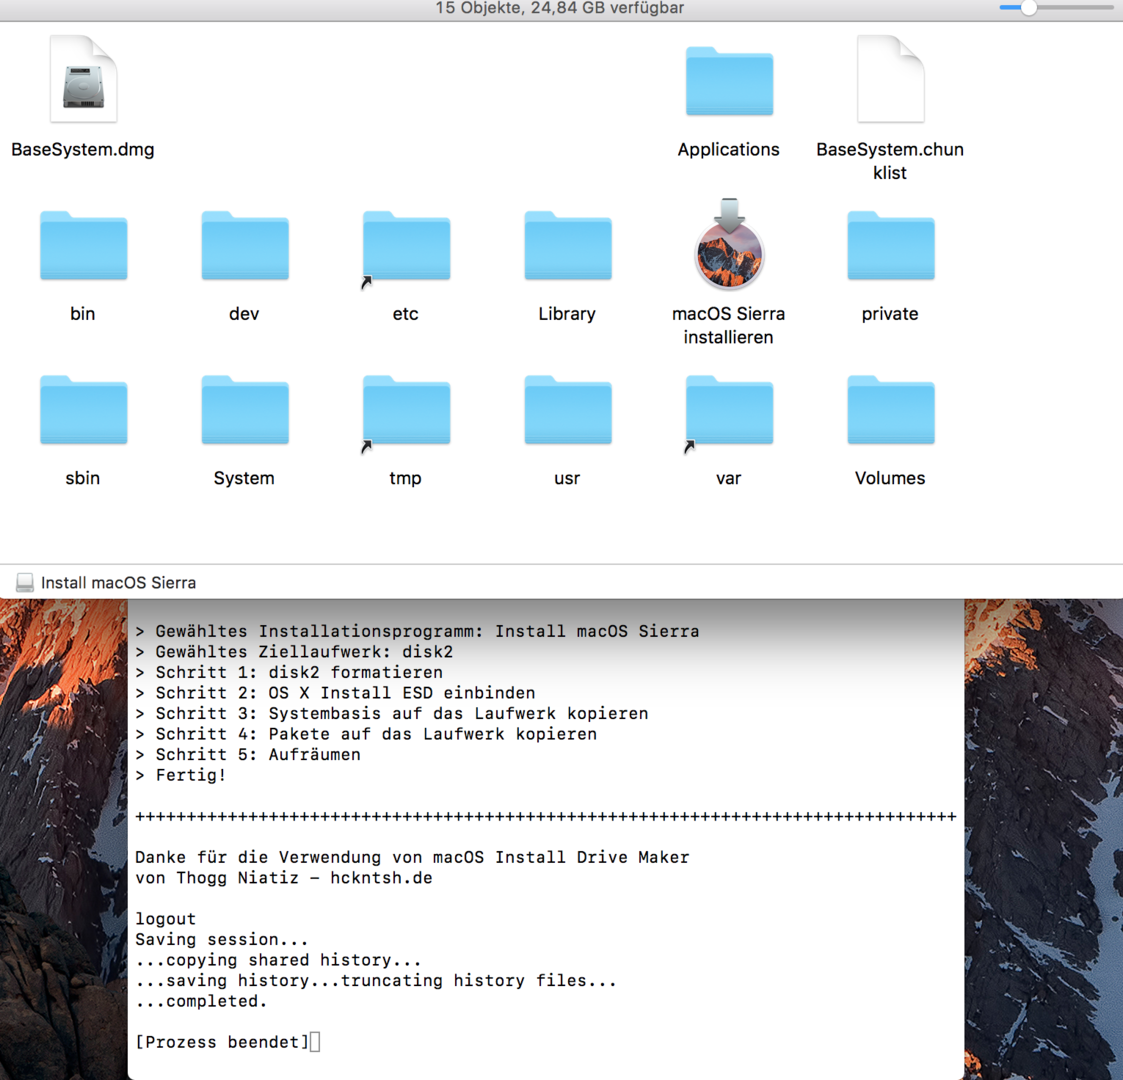This screenshot has width=1123, height=1080.
Task: Select the var folder alias
Action: click(x=729, y=411)
